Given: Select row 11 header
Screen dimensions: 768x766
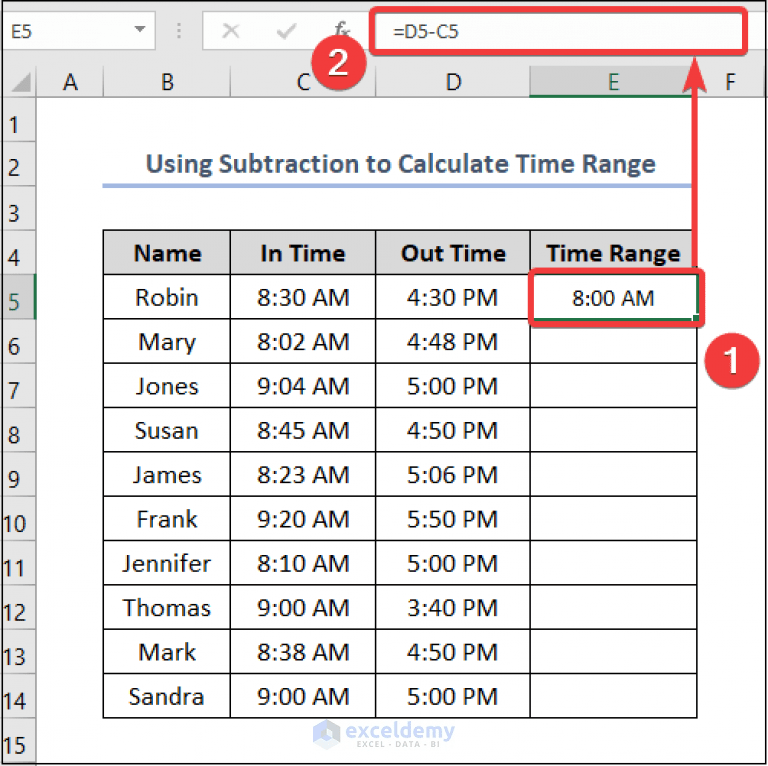Looking at the screenshot, I should tap(19, 564).
